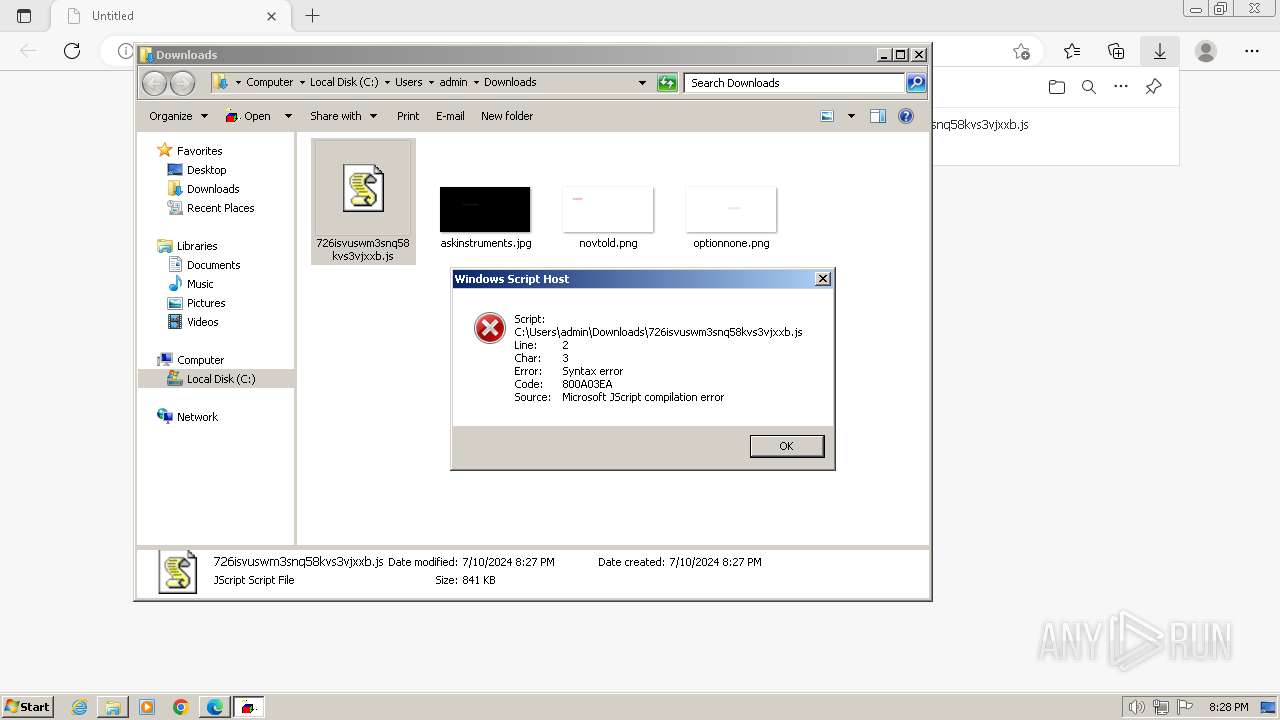Click the change view icon

[827, 116]
